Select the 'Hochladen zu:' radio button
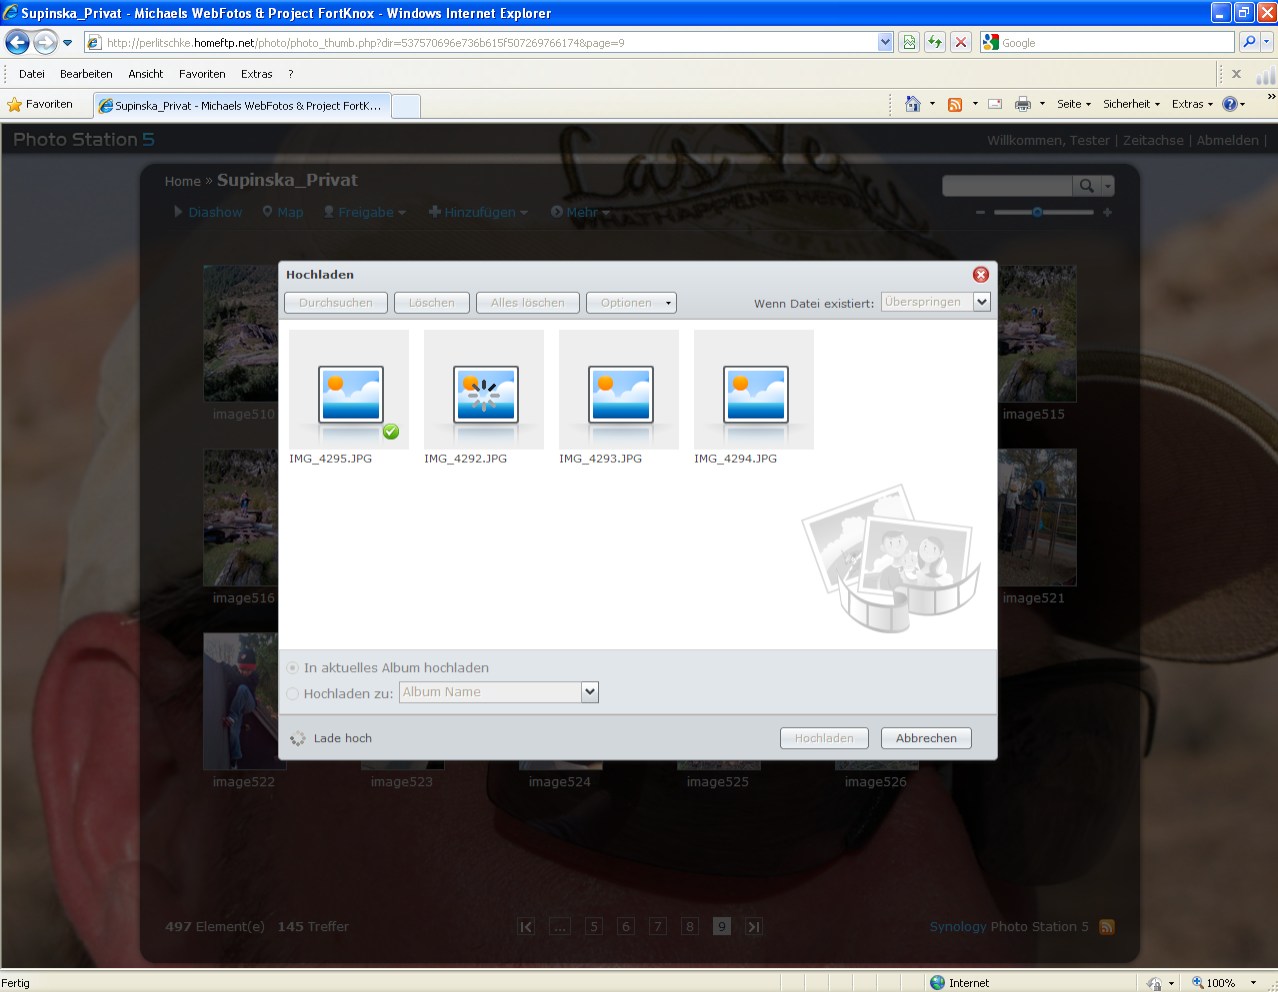The height and width of the screenshot is (992, 1278). point(293,693)
